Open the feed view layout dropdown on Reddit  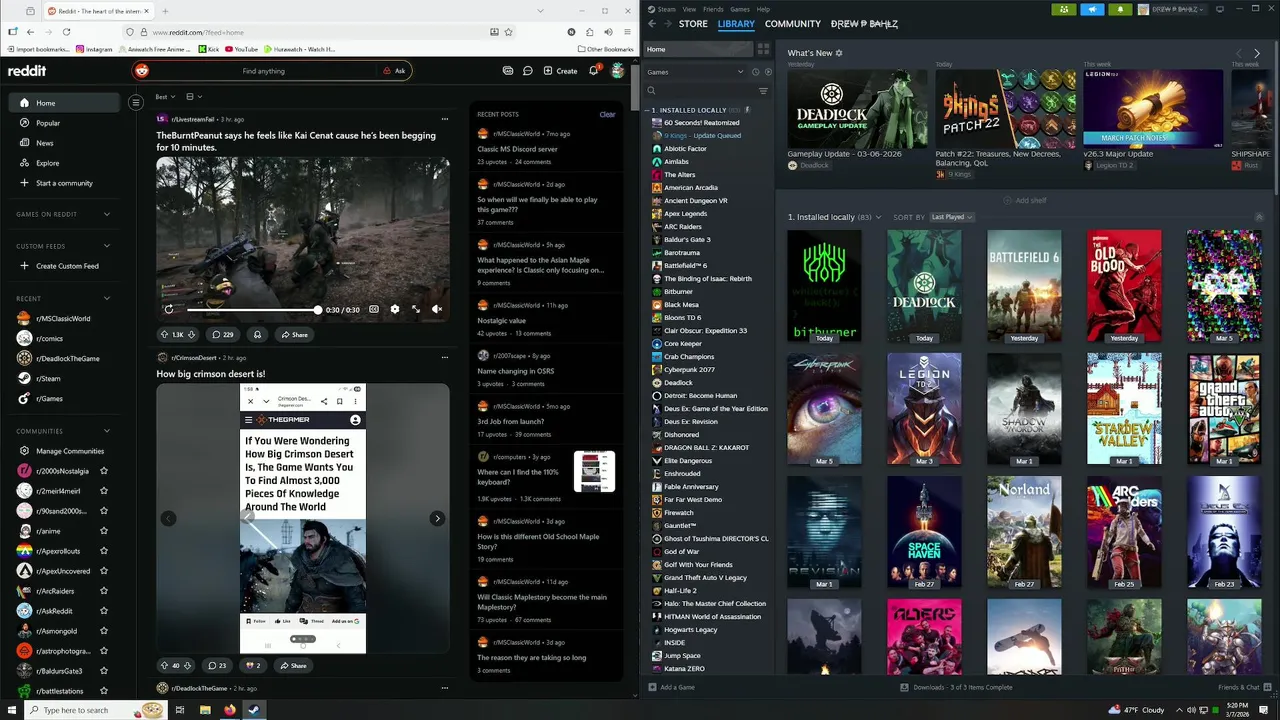click(194, 97)
